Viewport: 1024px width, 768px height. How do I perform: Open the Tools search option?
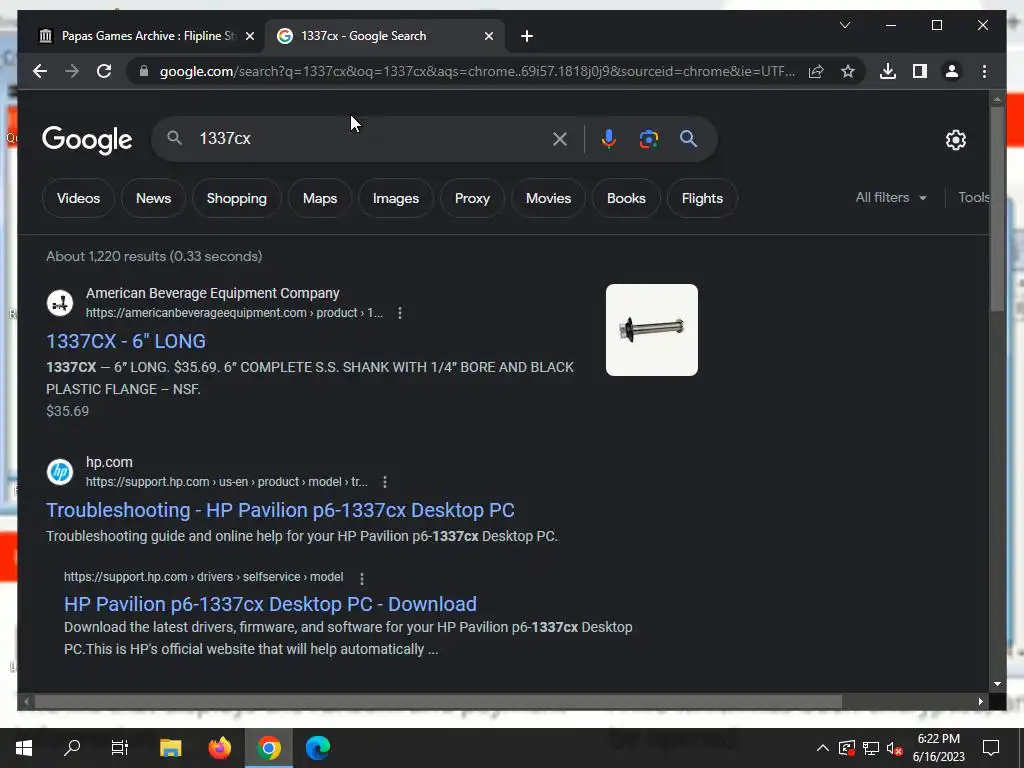[x=973, y=197]
